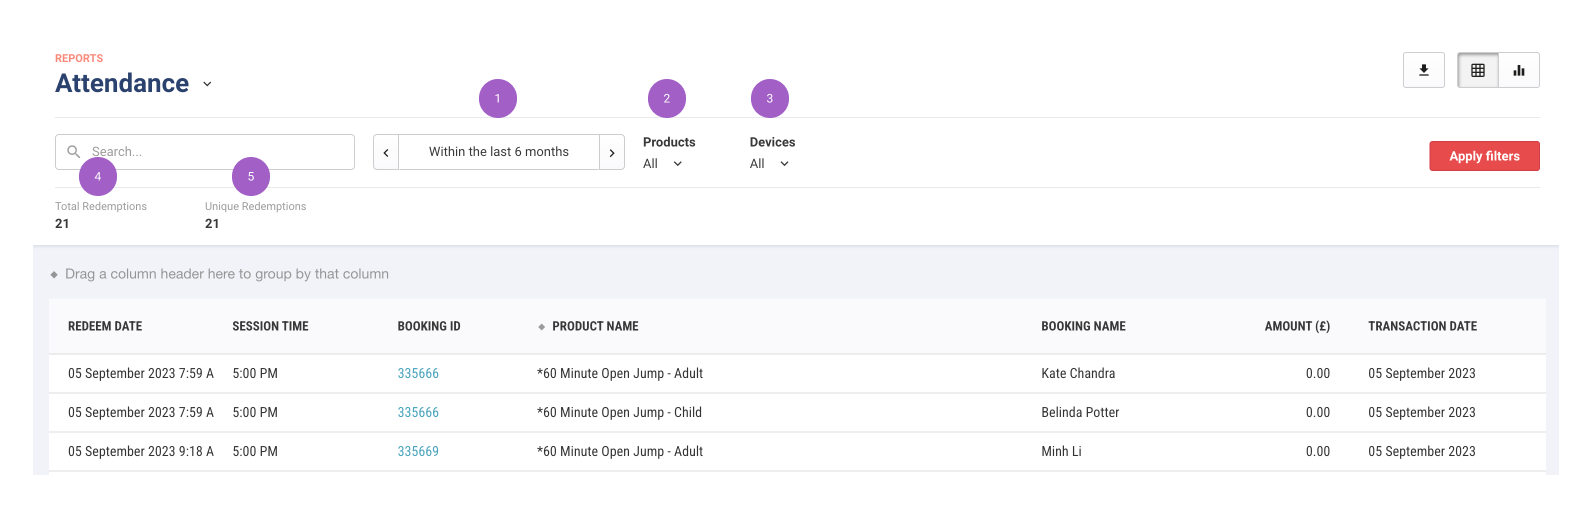Viewport: 1591px width, 512px height.
Task: Sort by Product Name column header
Action: [595, 327]
